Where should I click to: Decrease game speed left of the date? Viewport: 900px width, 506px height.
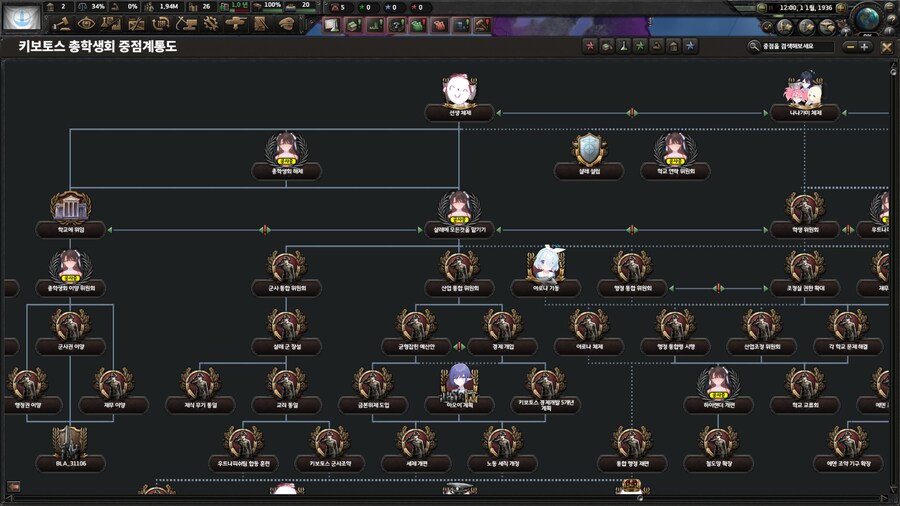tap(761, 8)
